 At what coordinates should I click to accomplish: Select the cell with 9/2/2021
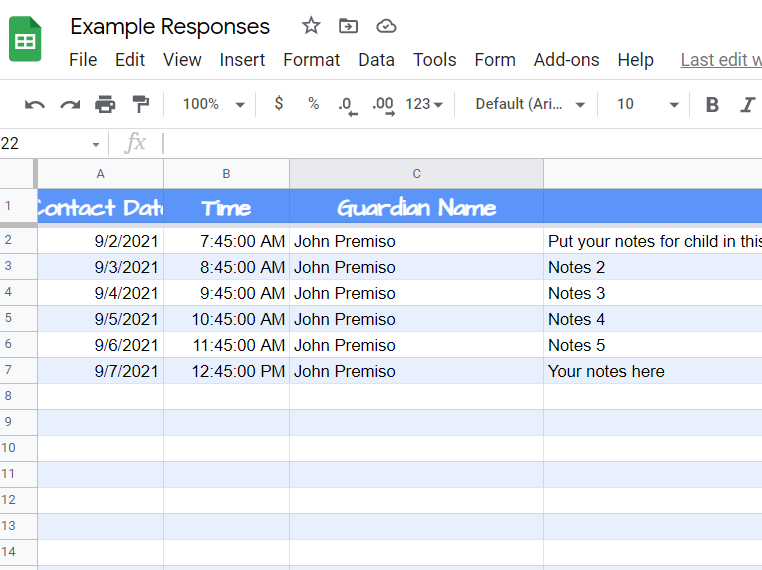tap(100, 241)
